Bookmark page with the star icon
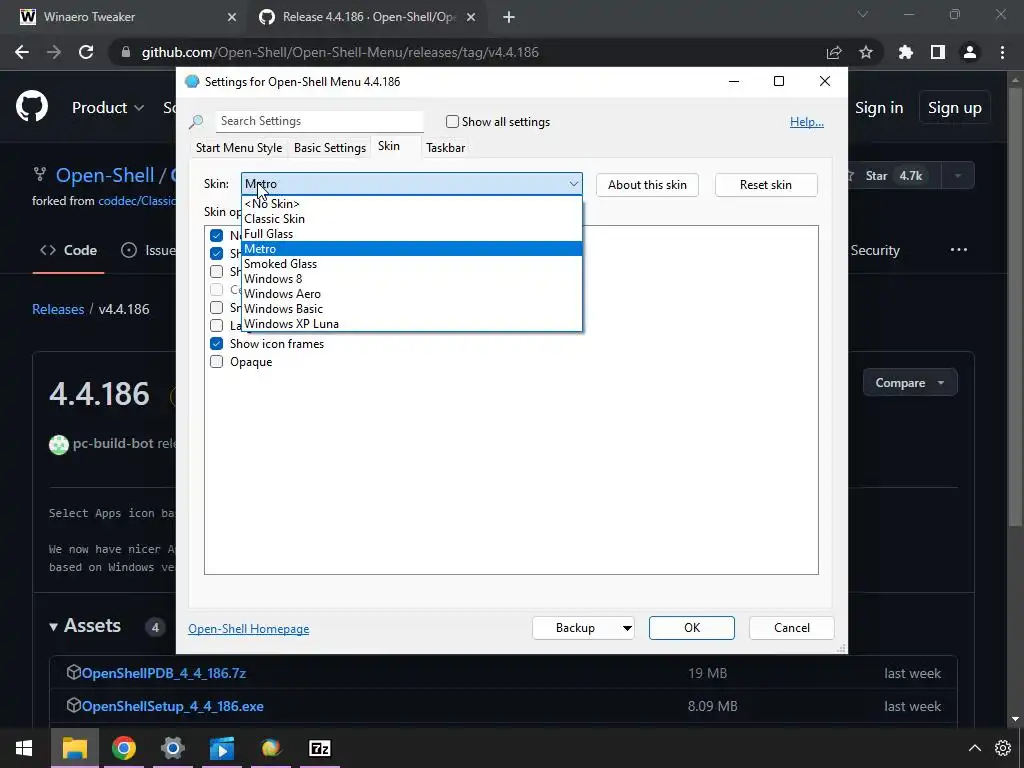 [866, 52]
